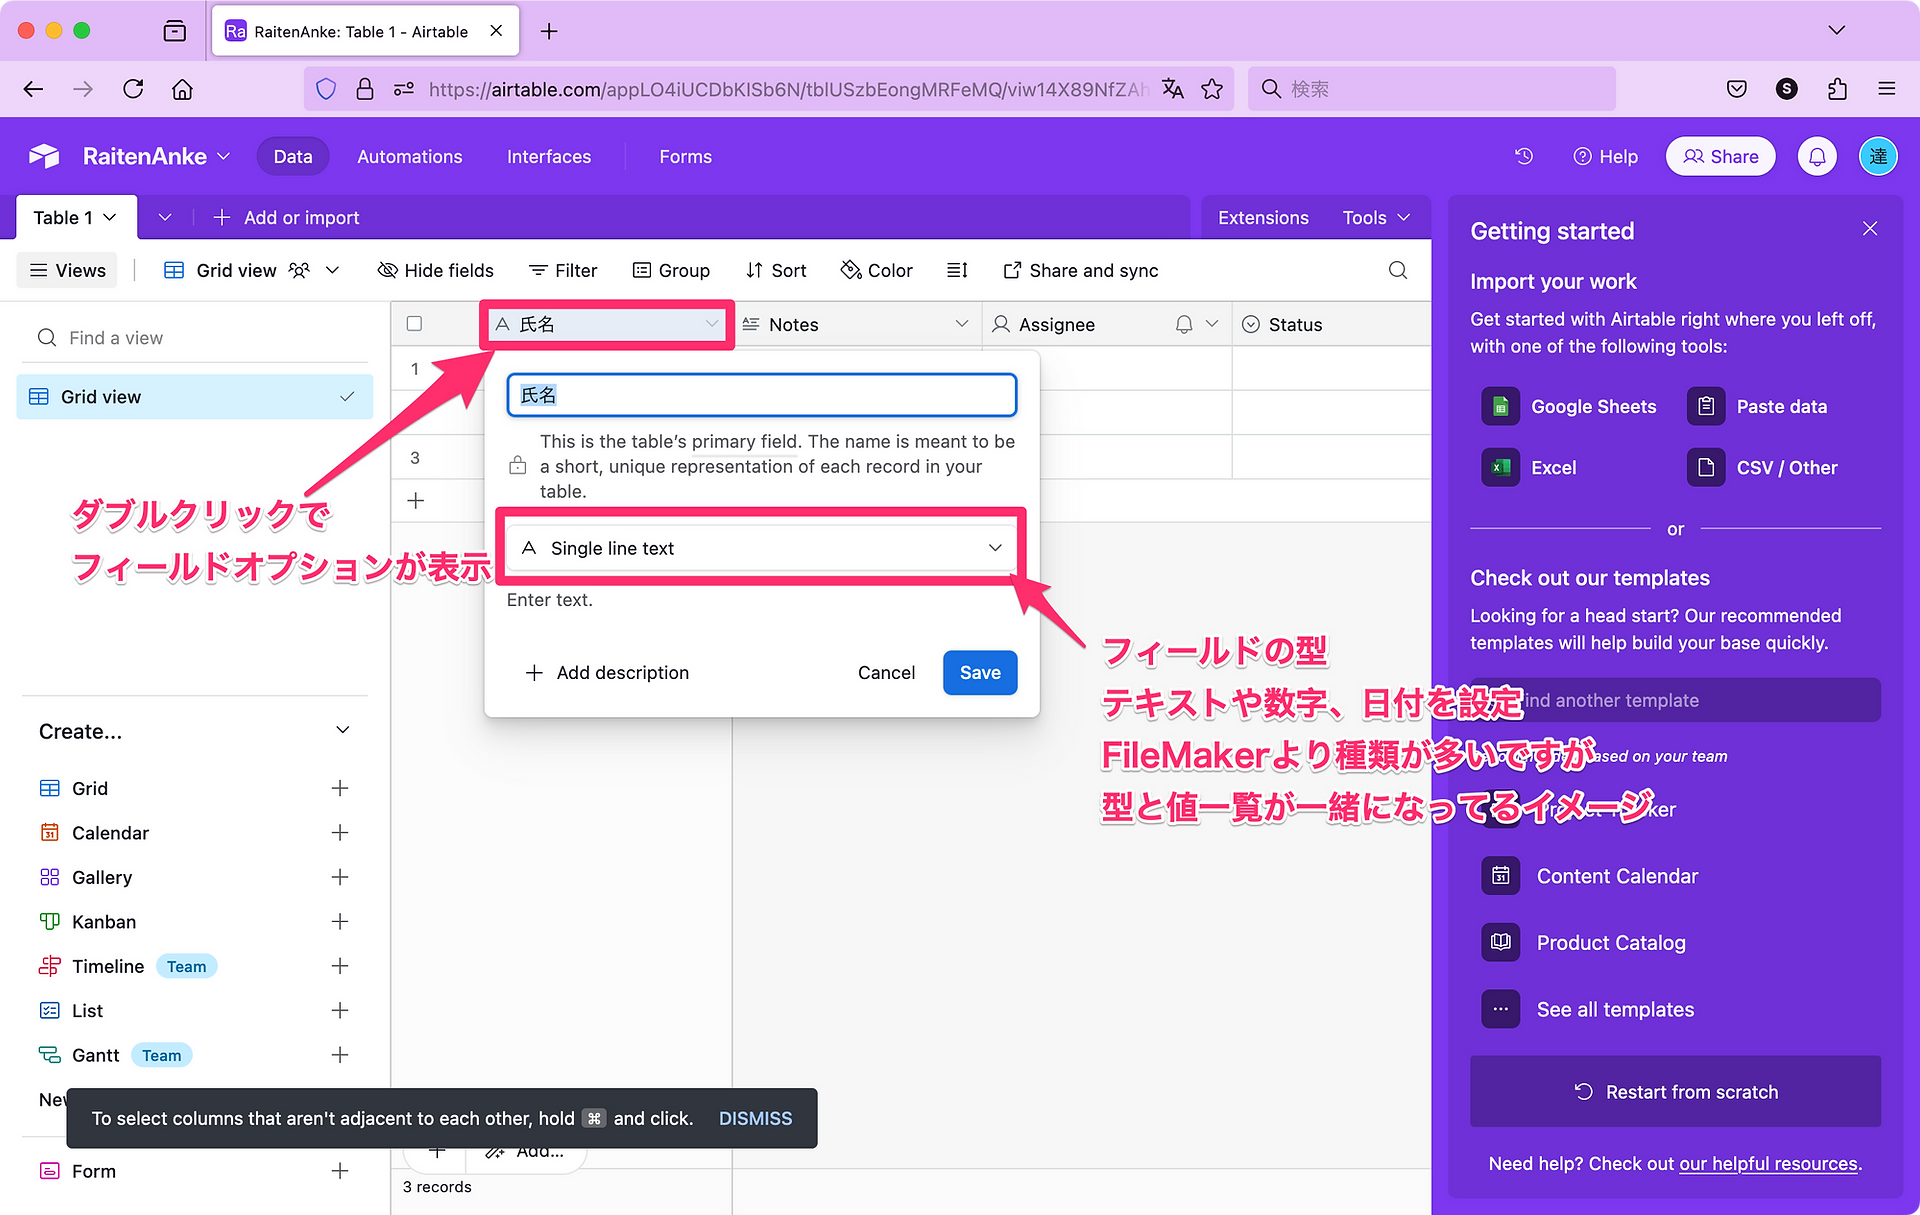This screenshot has height=1215, width=1920.
Task: Open the Color menu
Action: tap(876, 270)
